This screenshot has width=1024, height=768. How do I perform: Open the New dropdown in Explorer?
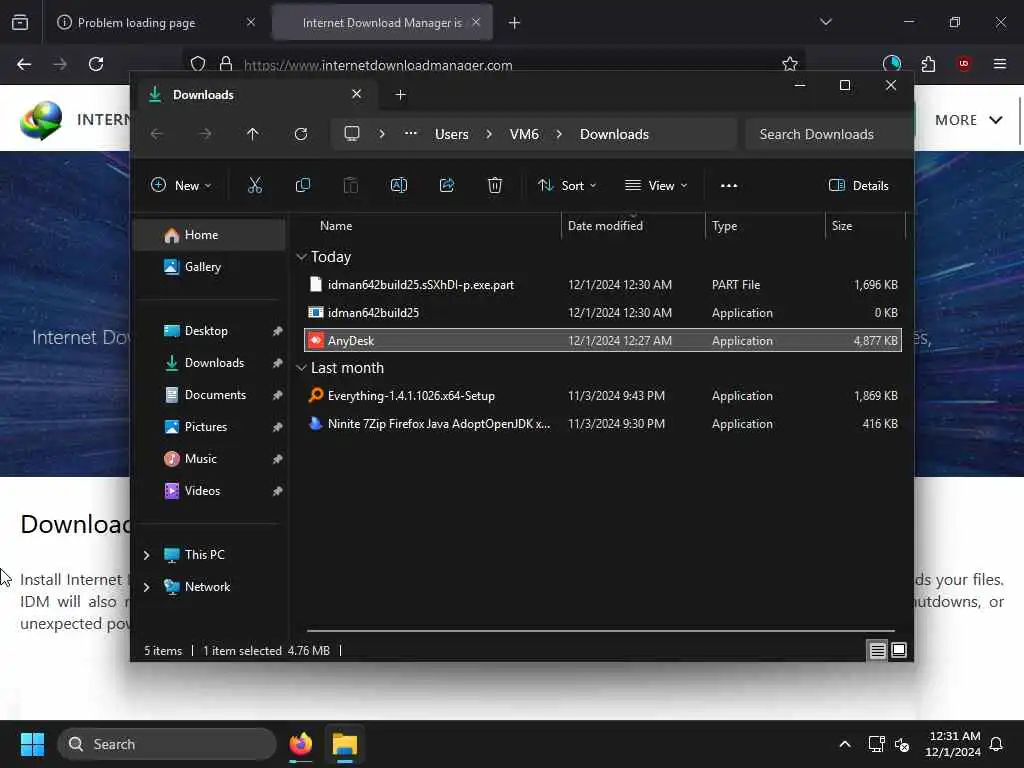pos(181,185)
